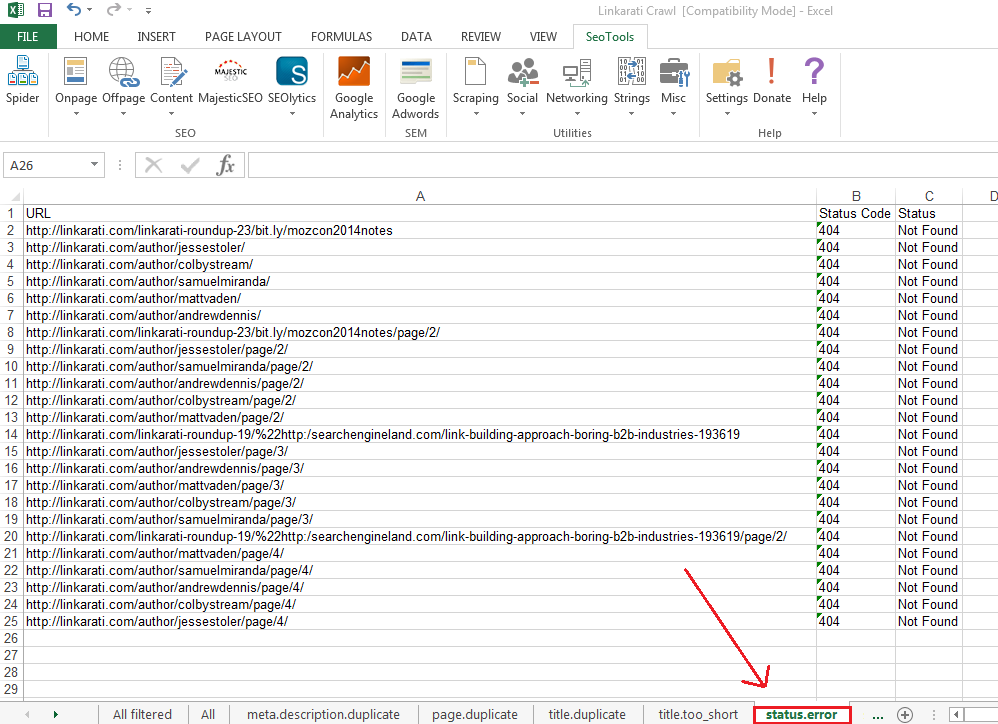Click inside the formula bar
The width and height of the screenshot is (998, 724).
coord(600,165)
